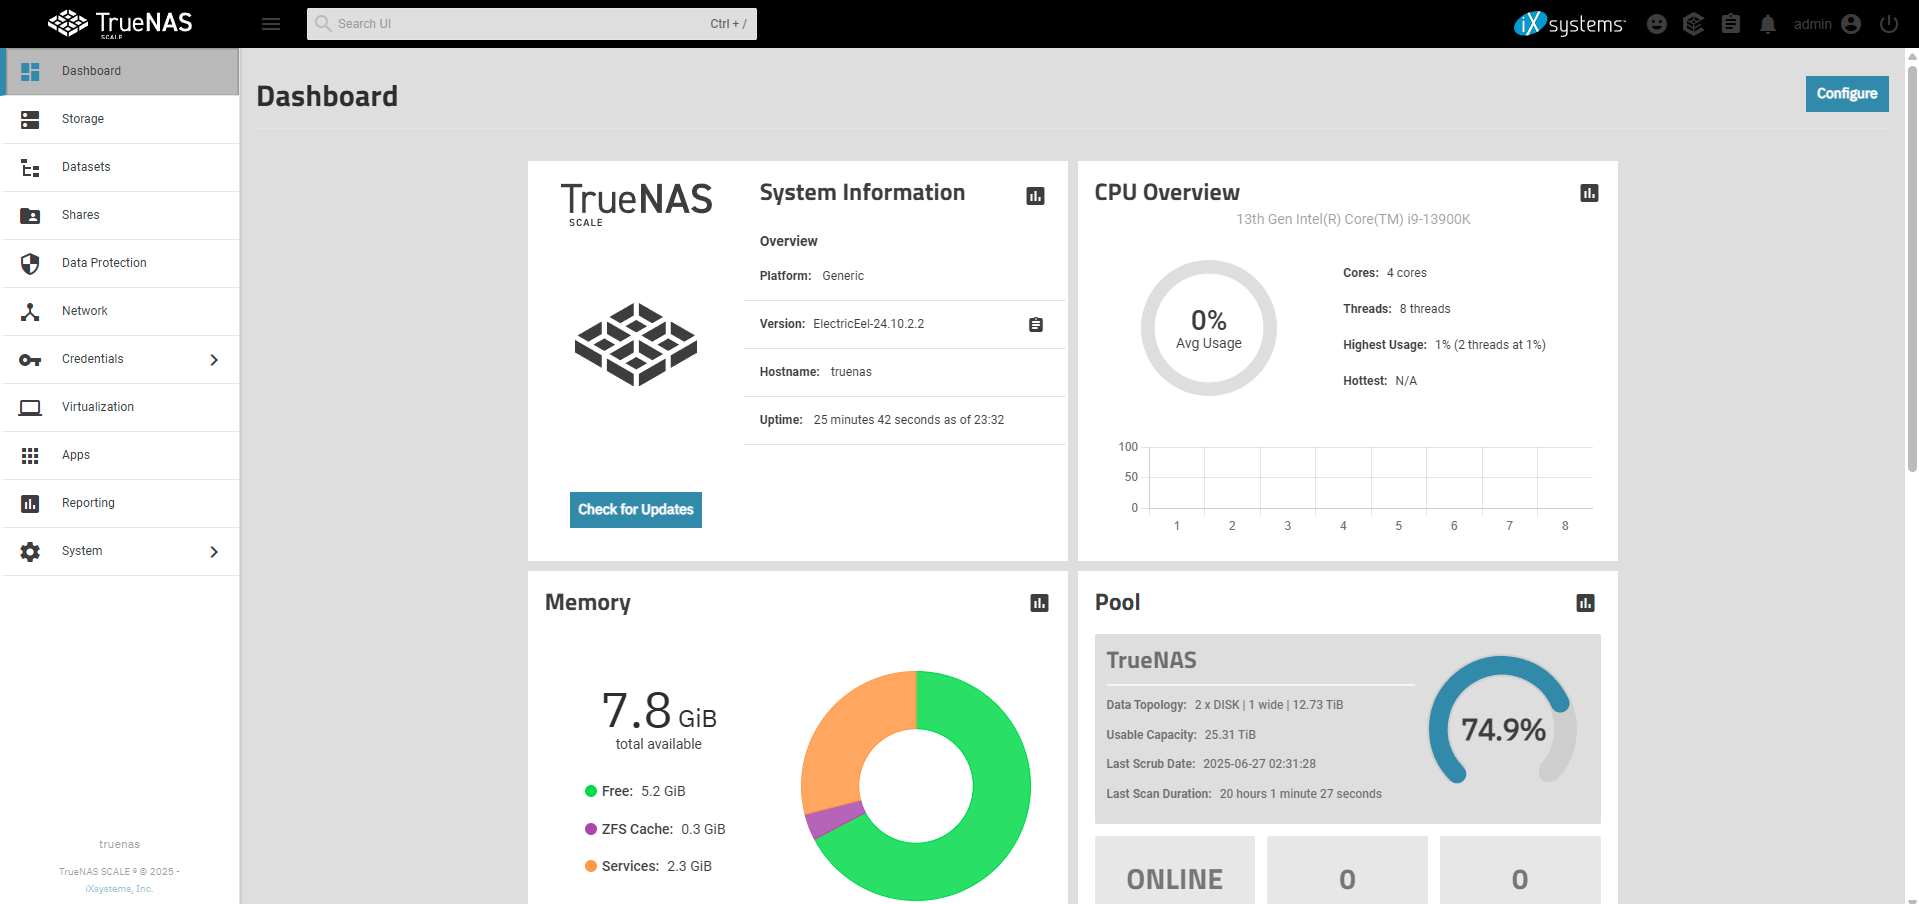This screenshot has width=1919, height=904.
Task: Open Data Protection in sidebar
Action: 120,263
